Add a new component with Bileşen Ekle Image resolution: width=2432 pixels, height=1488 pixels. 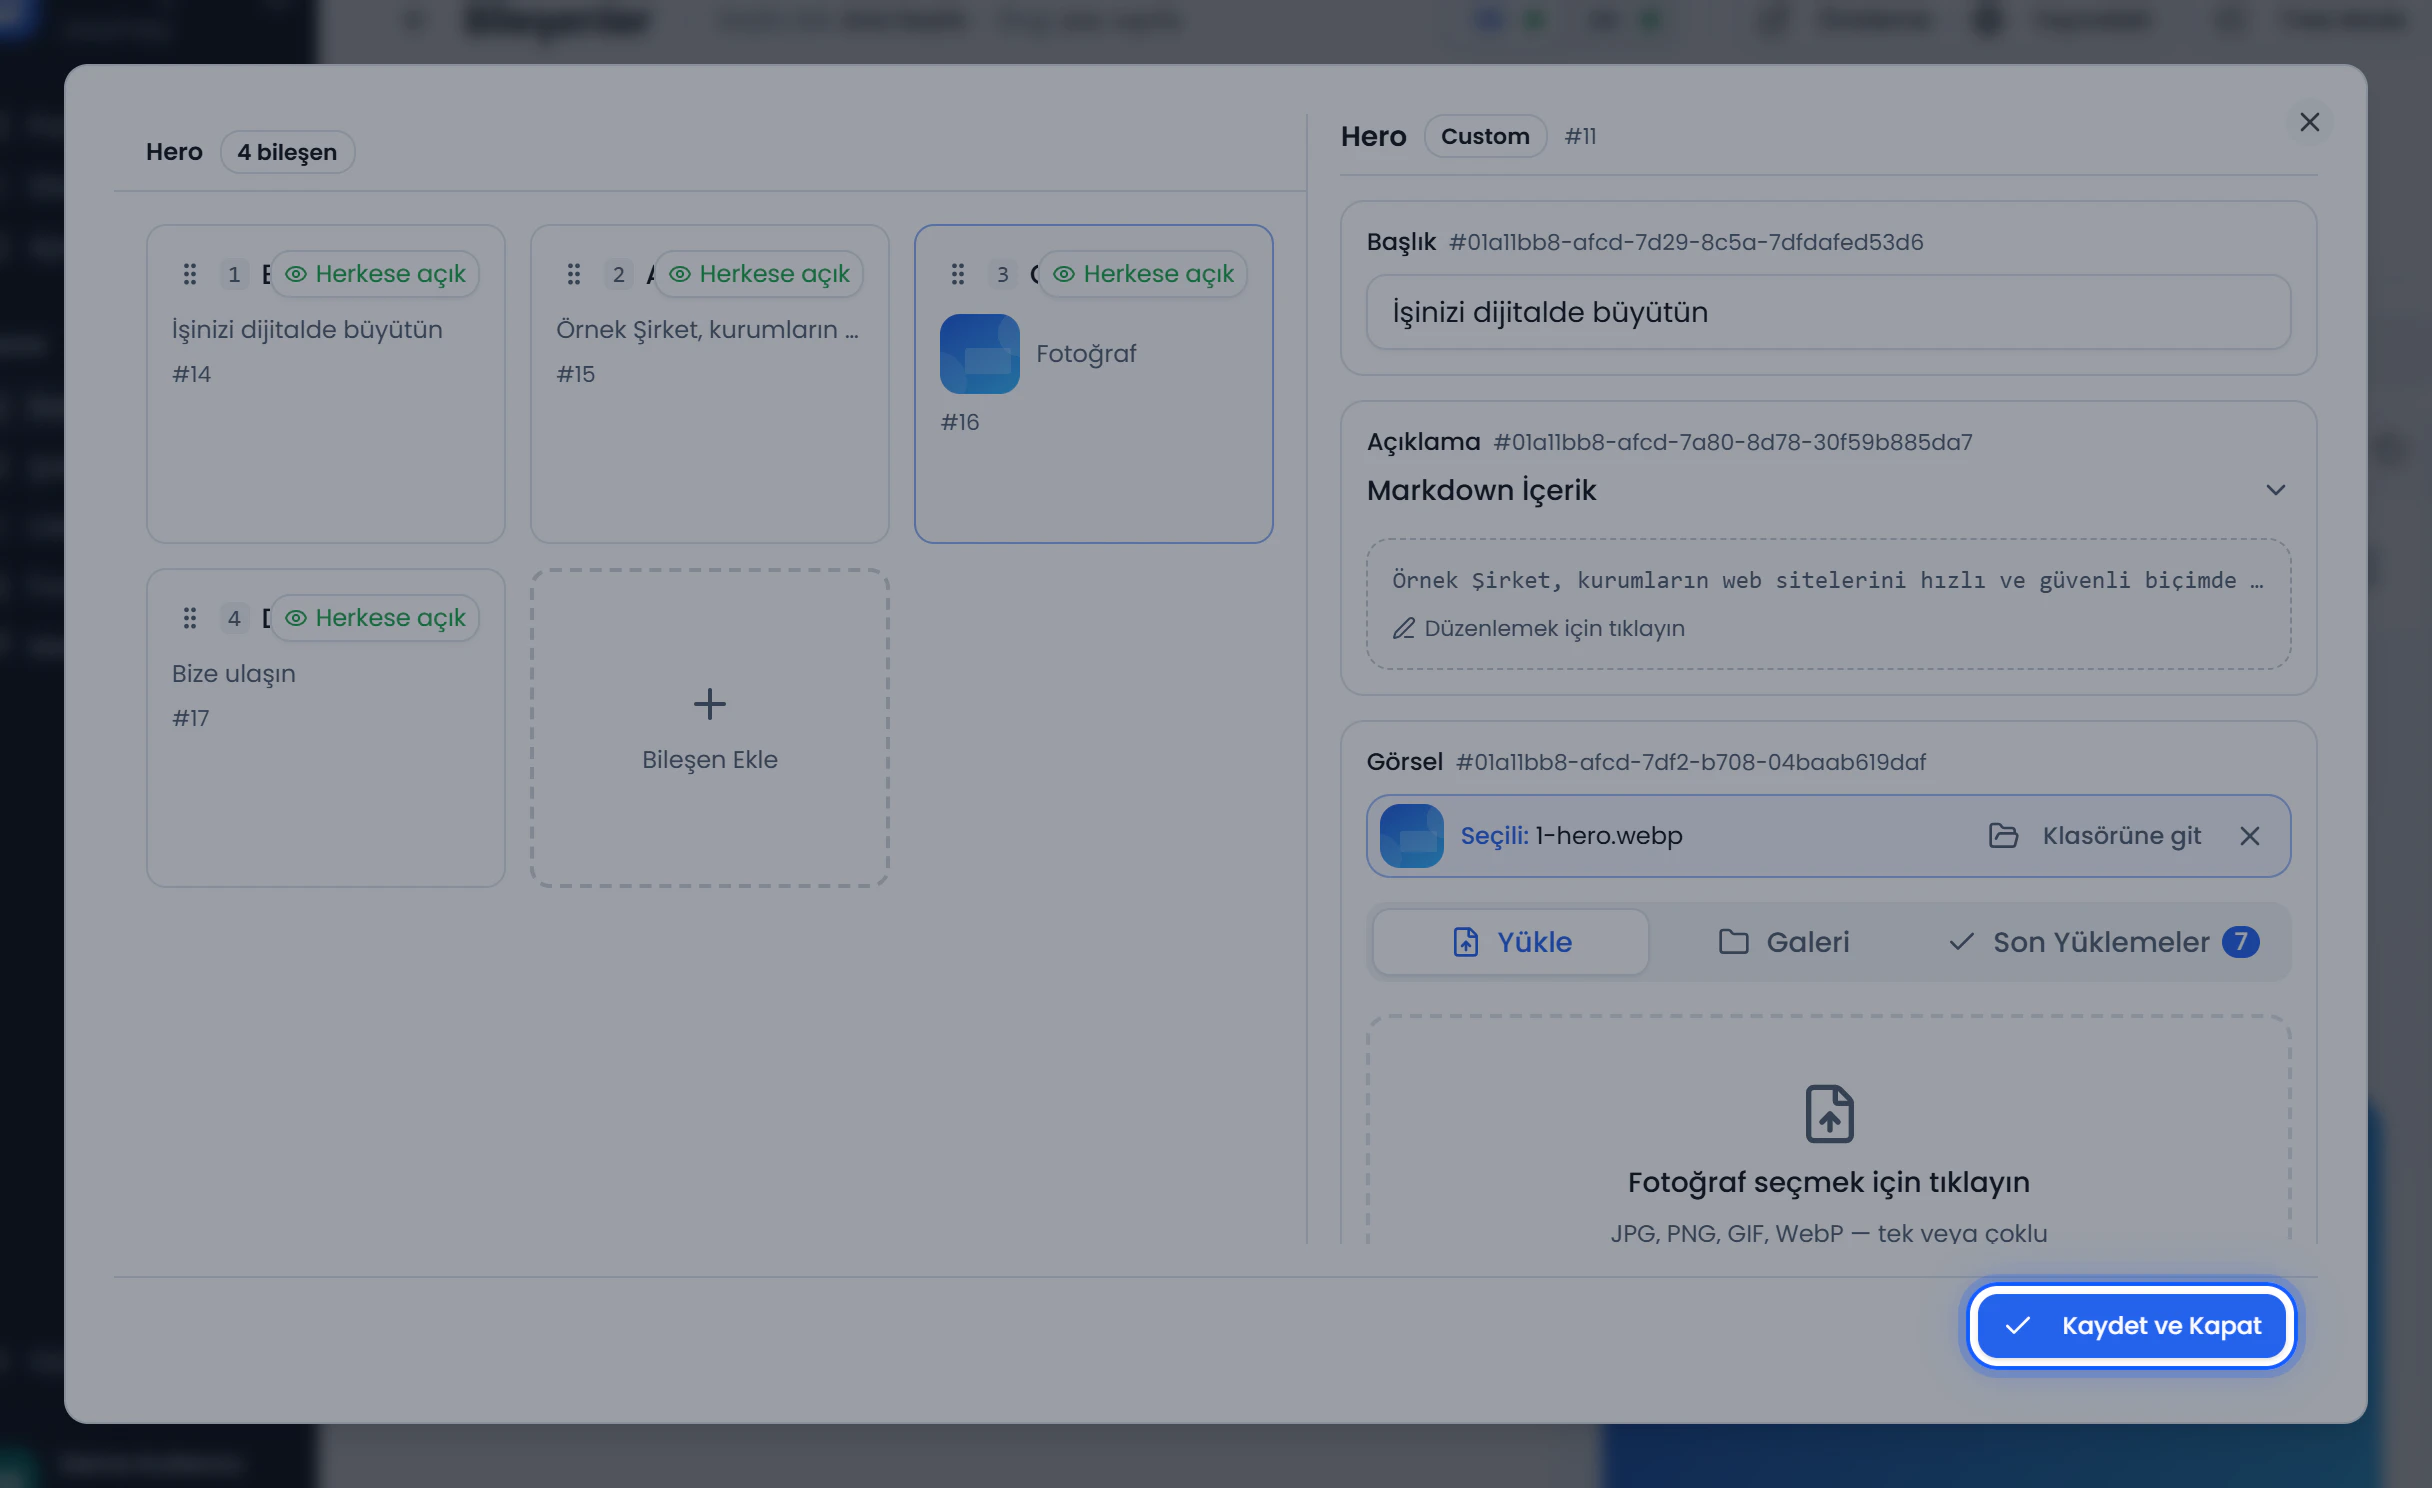point(710,728)
